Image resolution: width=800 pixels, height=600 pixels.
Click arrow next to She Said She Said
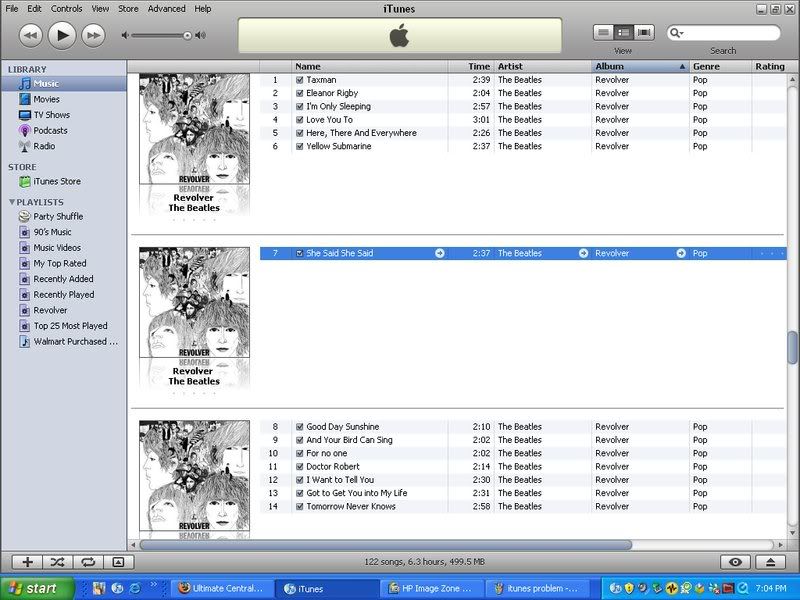(x=439, y=254)
